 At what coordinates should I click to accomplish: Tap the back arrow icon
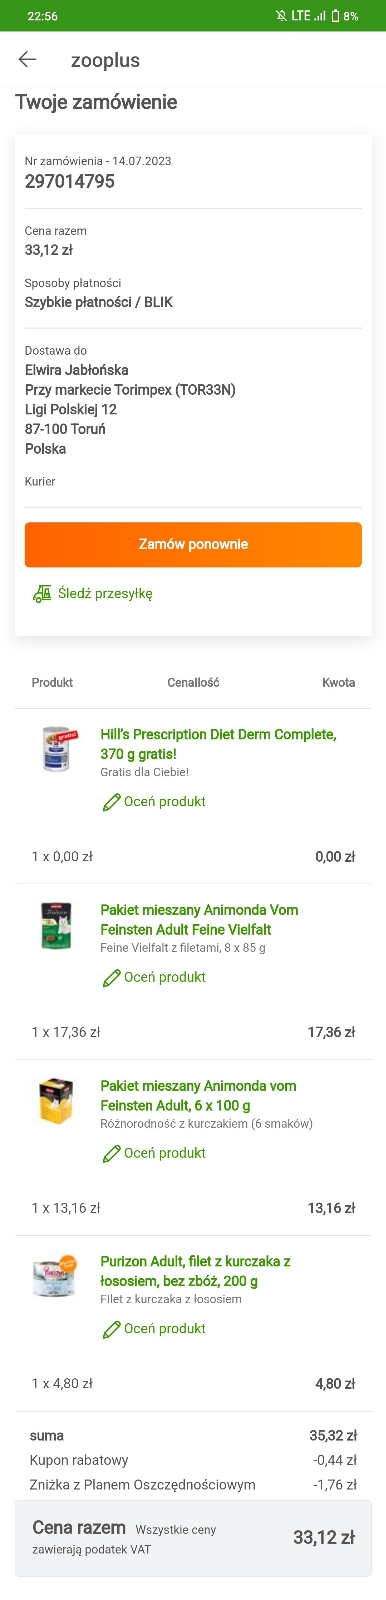[28, 60]
